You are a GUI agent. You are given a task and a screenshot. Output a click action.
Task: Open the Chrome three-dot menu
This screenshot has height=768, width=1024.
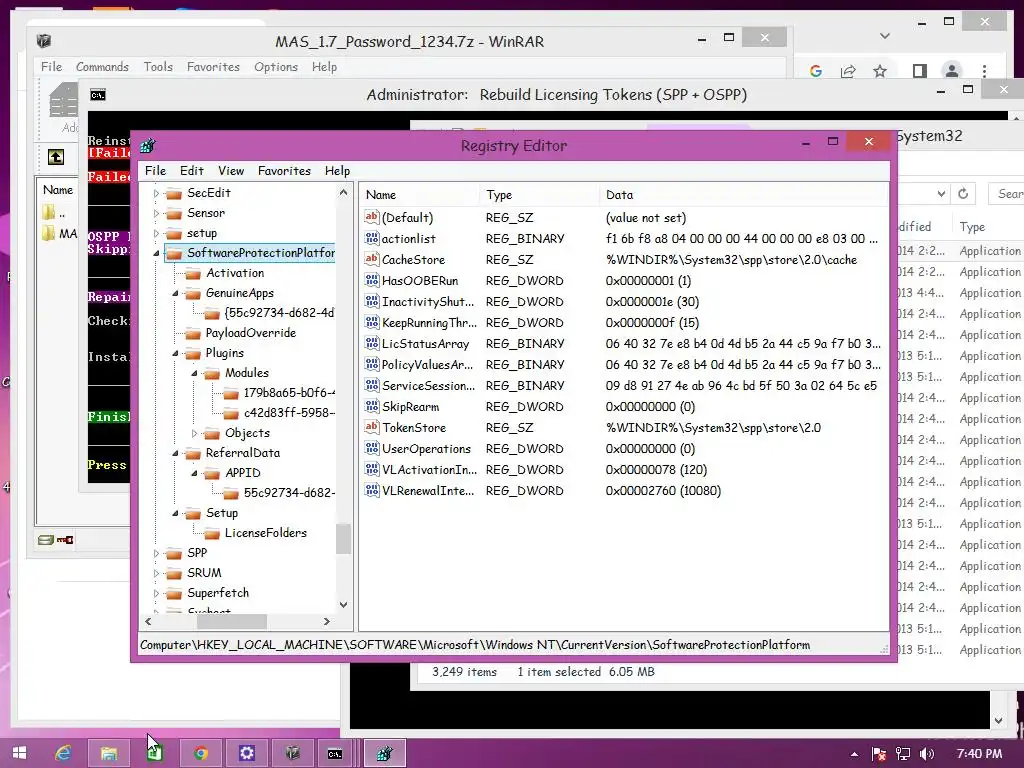click(984, 71)
